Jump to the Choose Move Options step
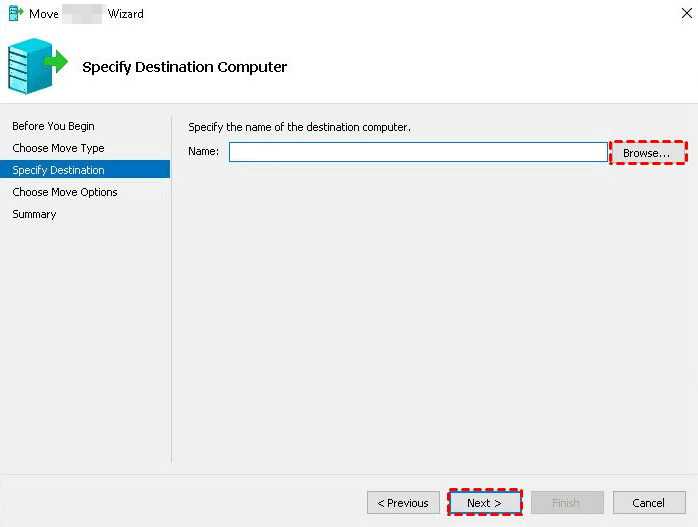 pos(65,192)
